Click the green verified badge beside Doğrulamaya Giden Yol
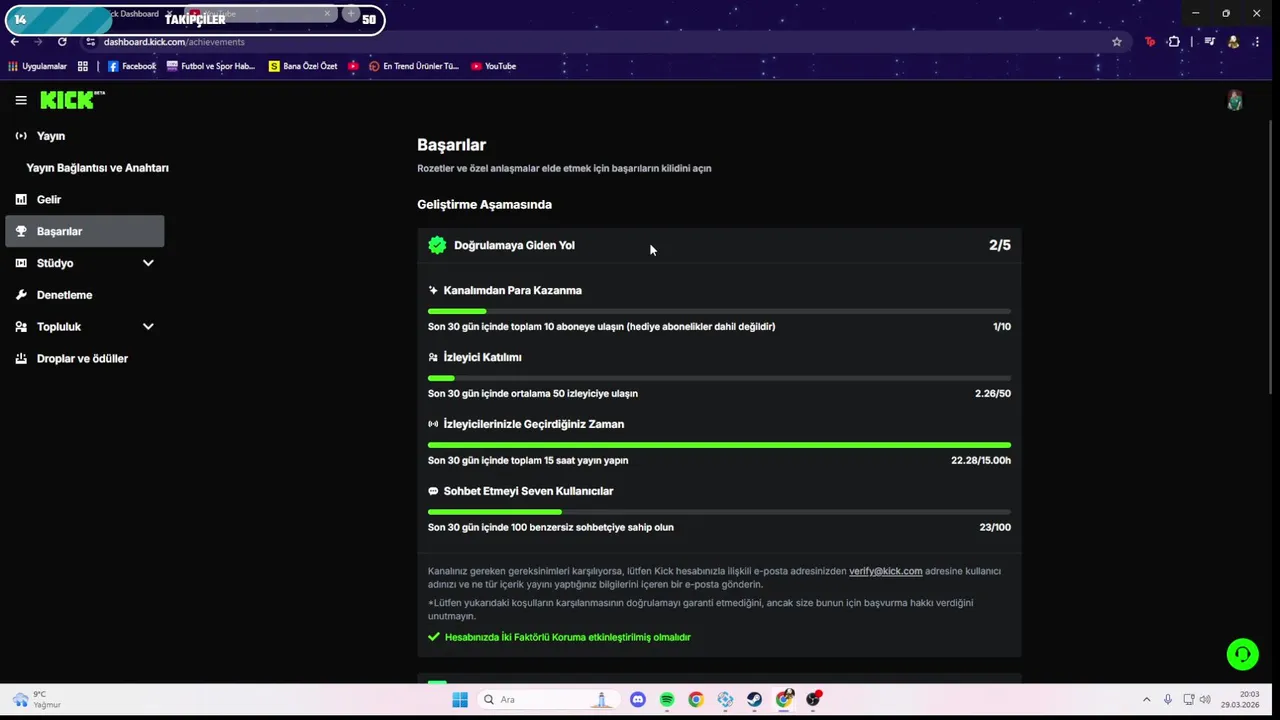1280x720 pixels. 437,245
